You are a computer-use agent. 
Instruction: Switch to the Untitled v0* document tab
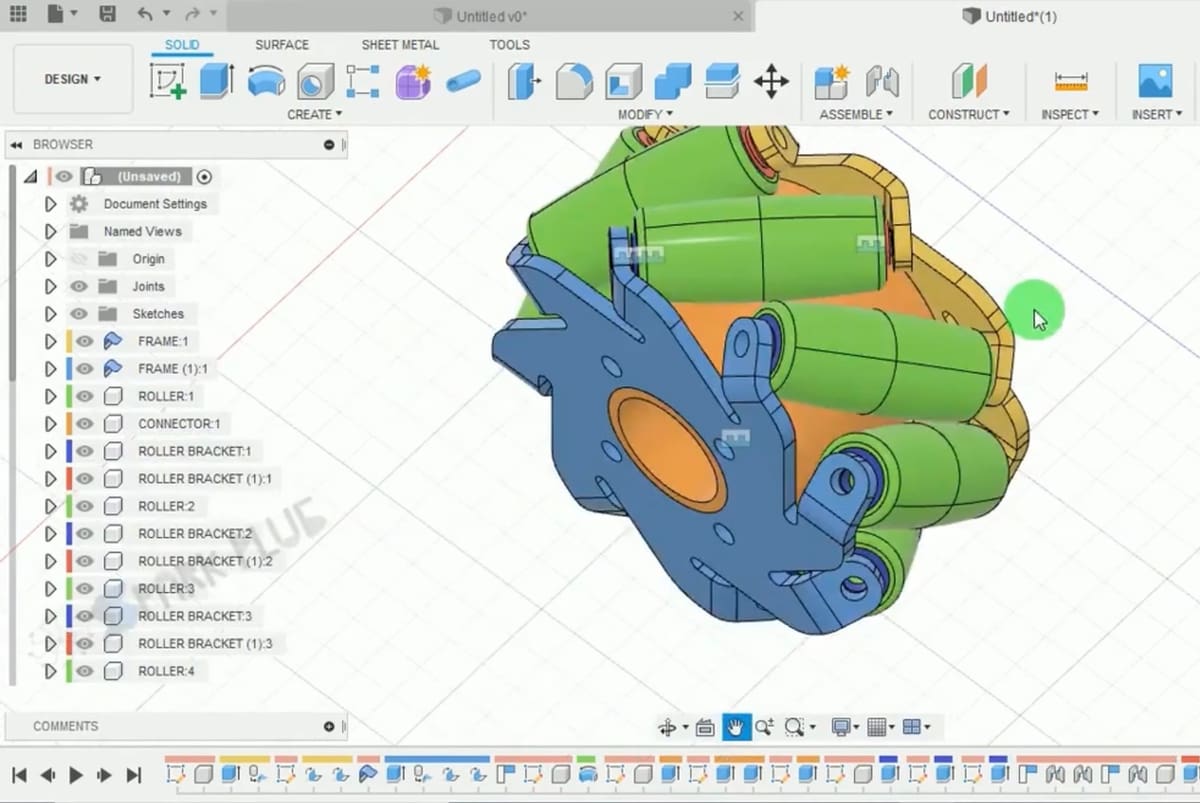pos(490,16)
